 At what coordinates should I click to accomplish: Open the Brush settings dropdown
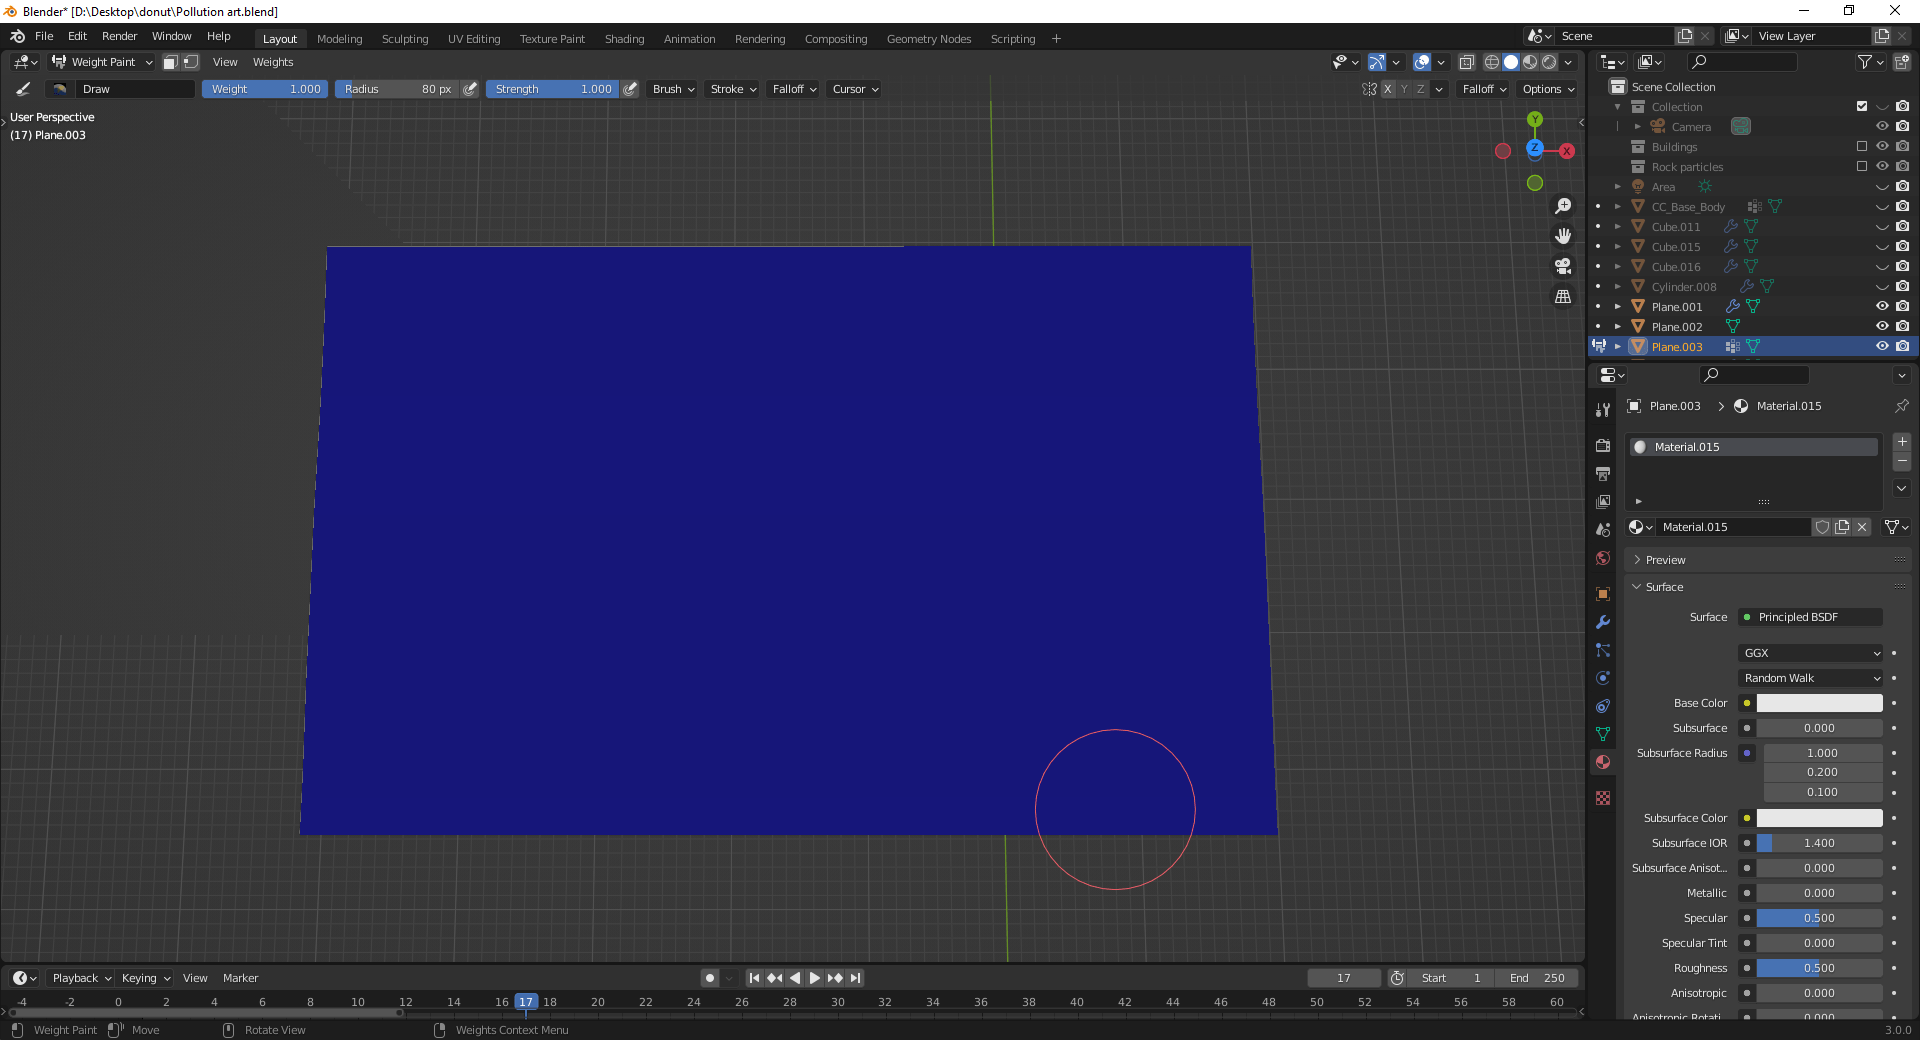click(673, 89)
